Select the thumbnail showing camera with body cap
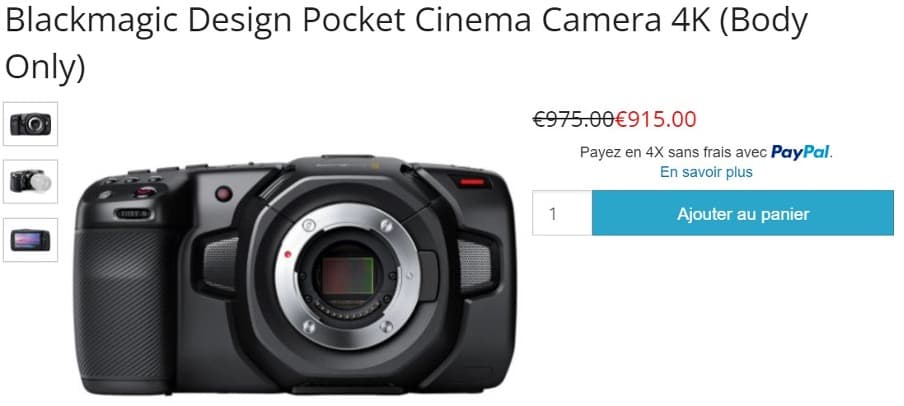 point(31,182)
